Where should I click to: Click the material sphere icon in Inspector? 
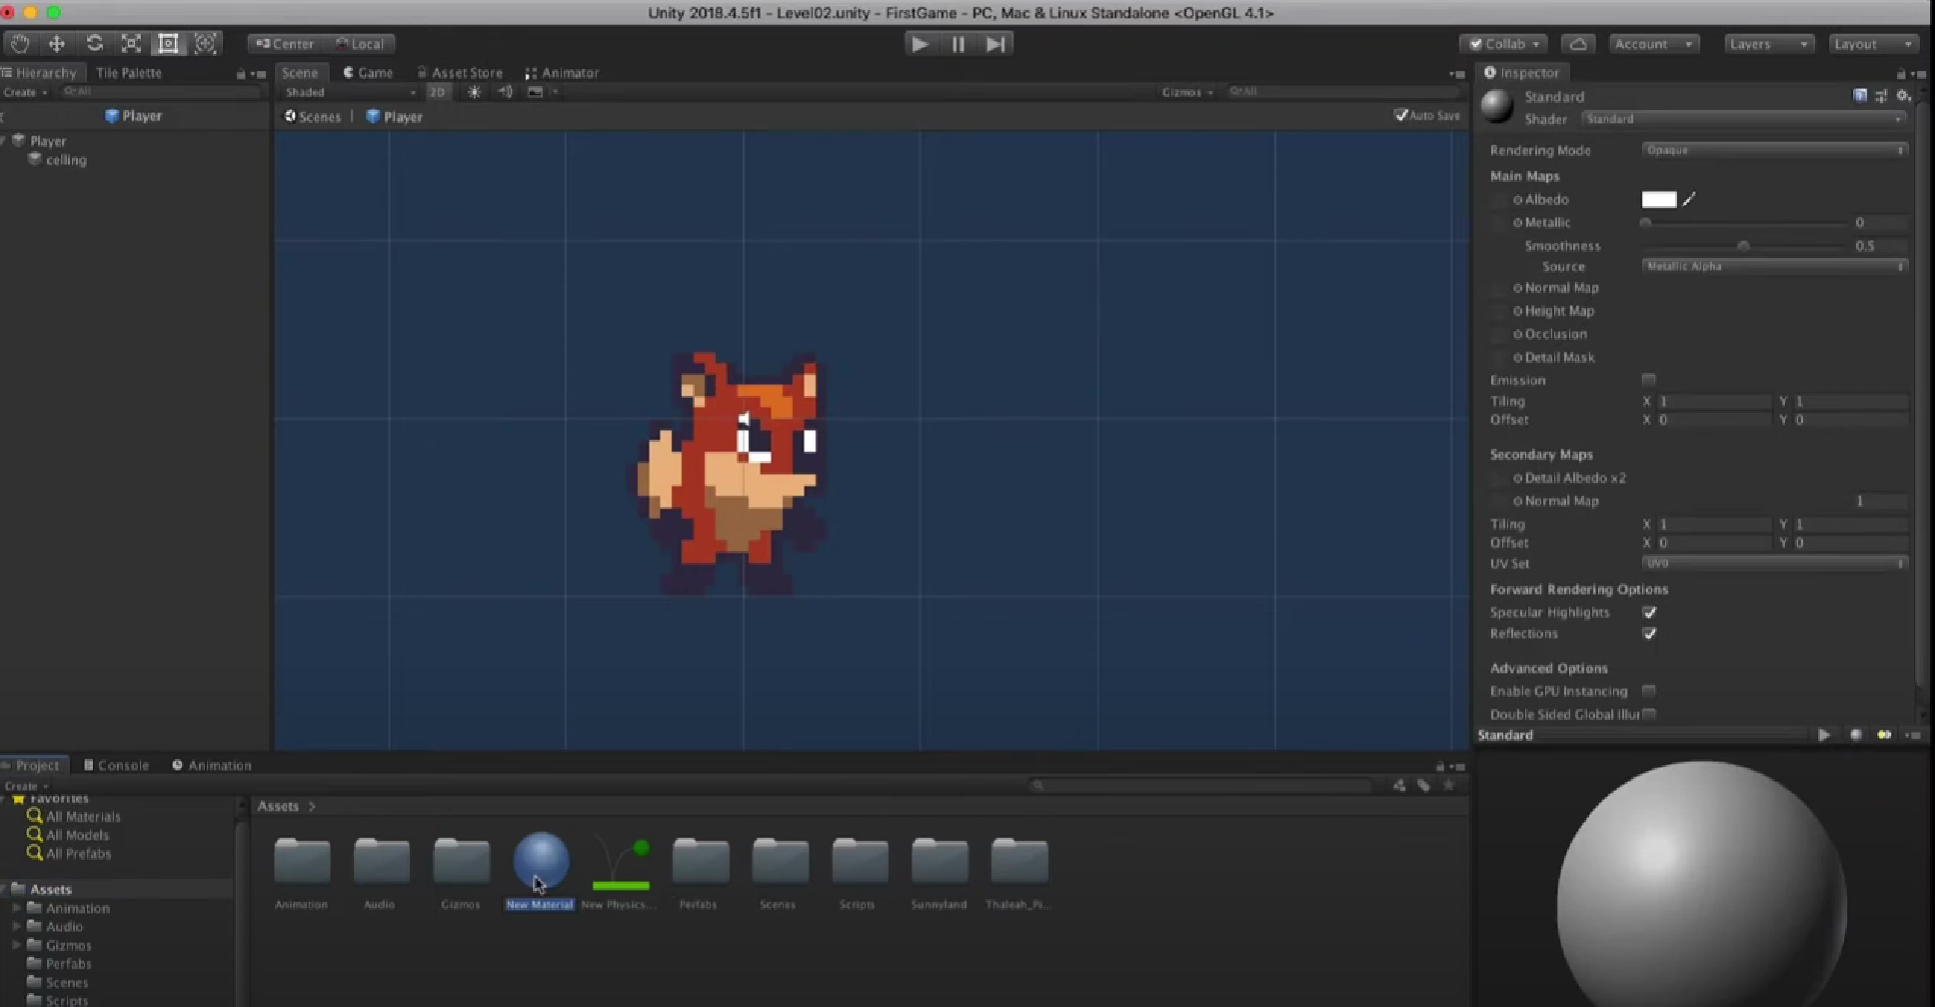[1497, 106]
